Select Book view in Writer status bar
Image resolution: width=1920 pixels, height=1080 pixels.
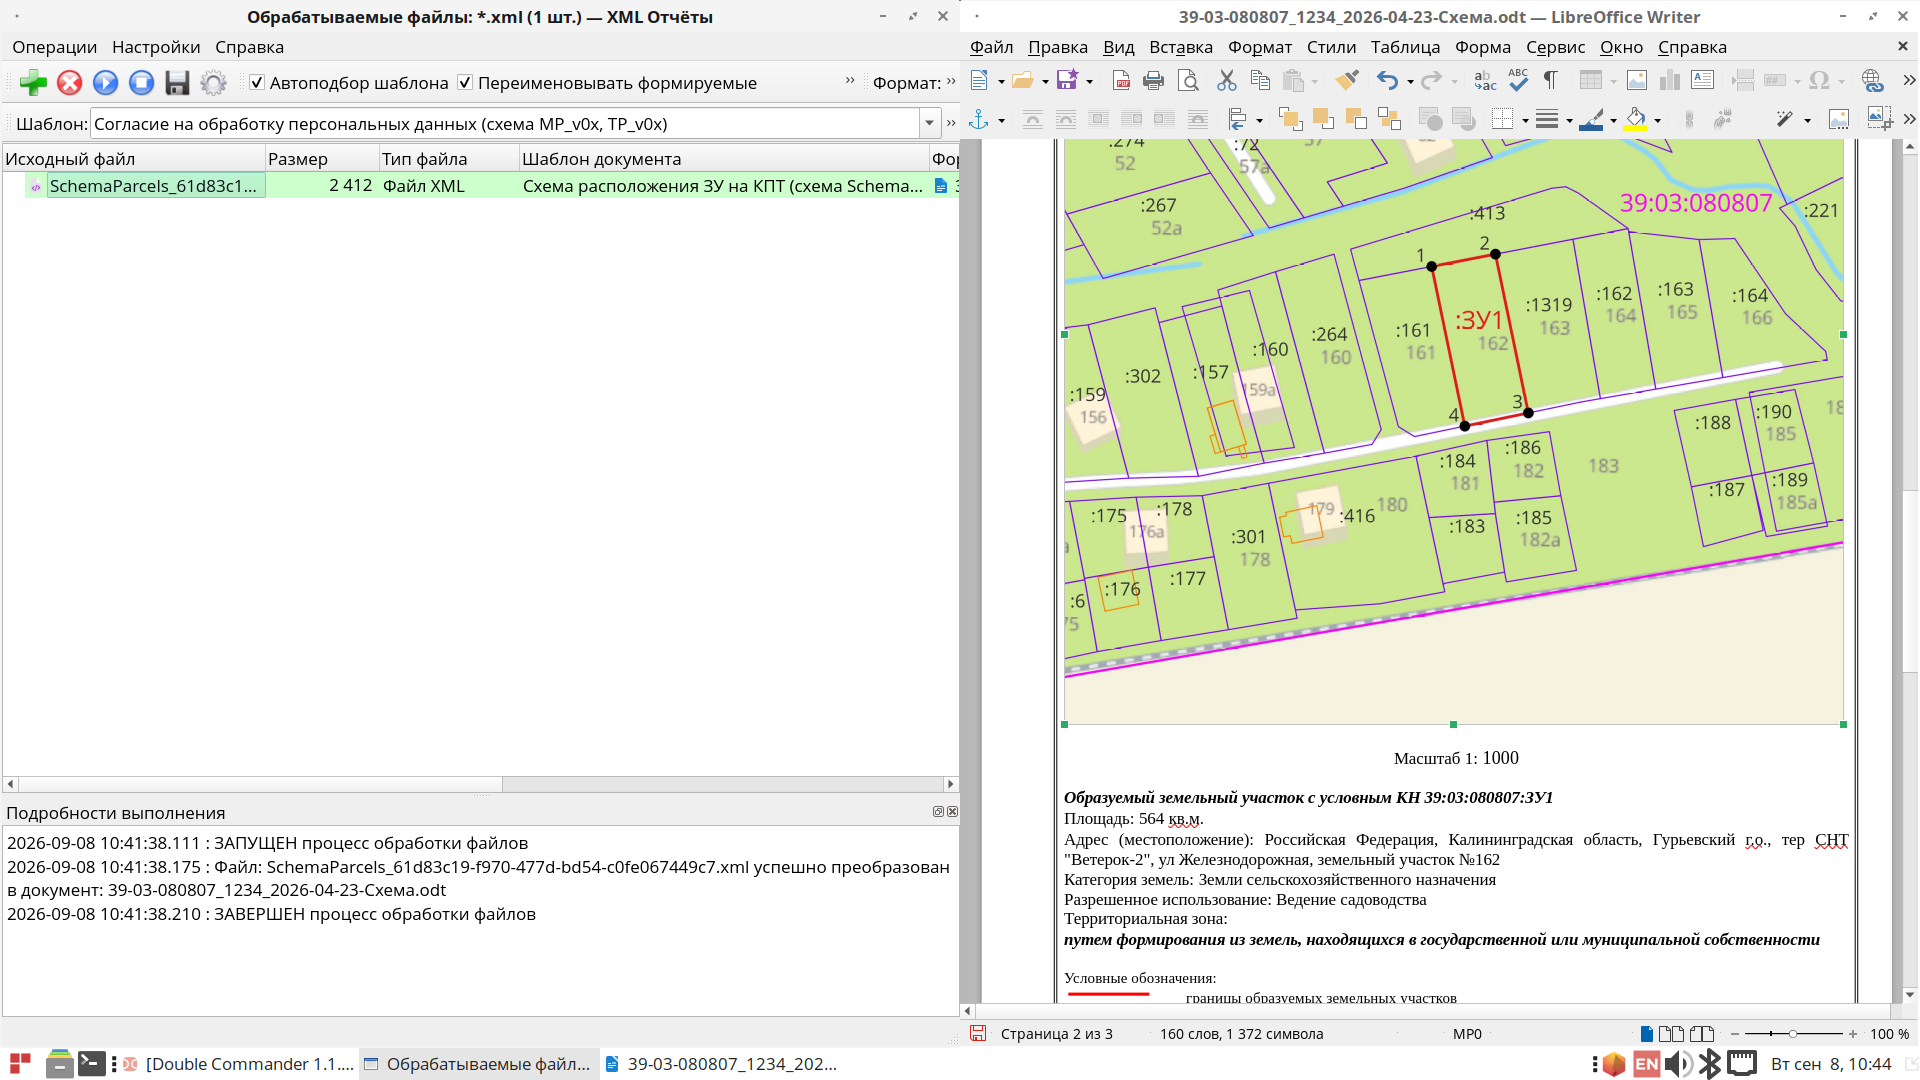click(1701, 1034)
